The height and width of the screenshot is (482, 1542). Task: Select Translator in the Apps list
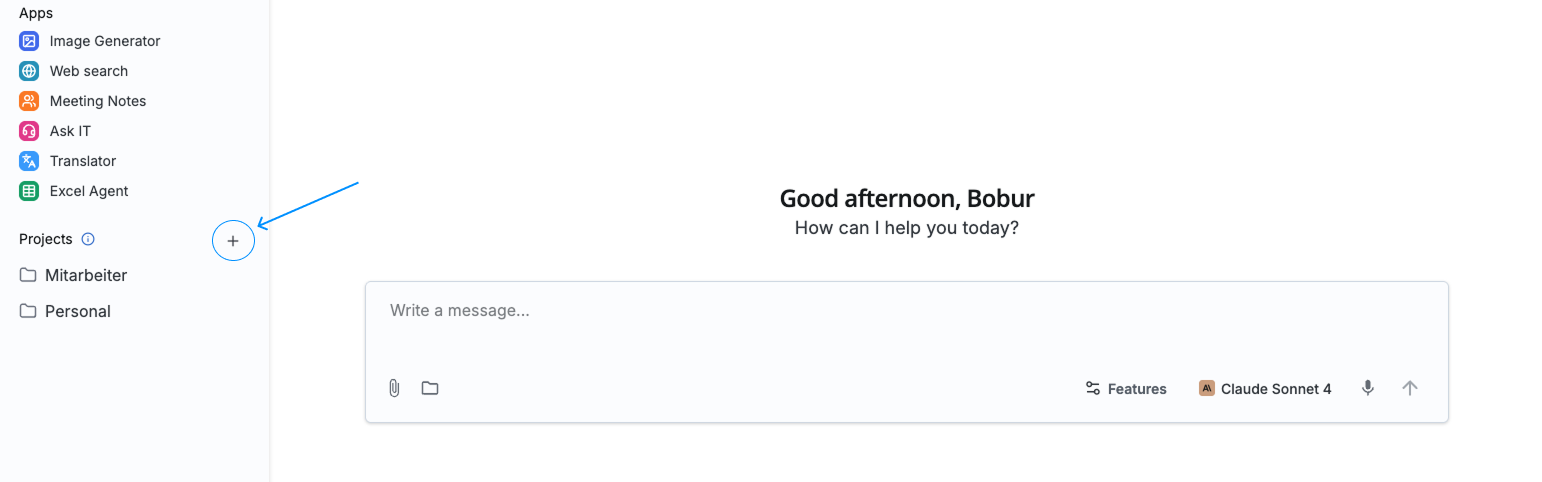pyautogui.click(x=83, y=161)
